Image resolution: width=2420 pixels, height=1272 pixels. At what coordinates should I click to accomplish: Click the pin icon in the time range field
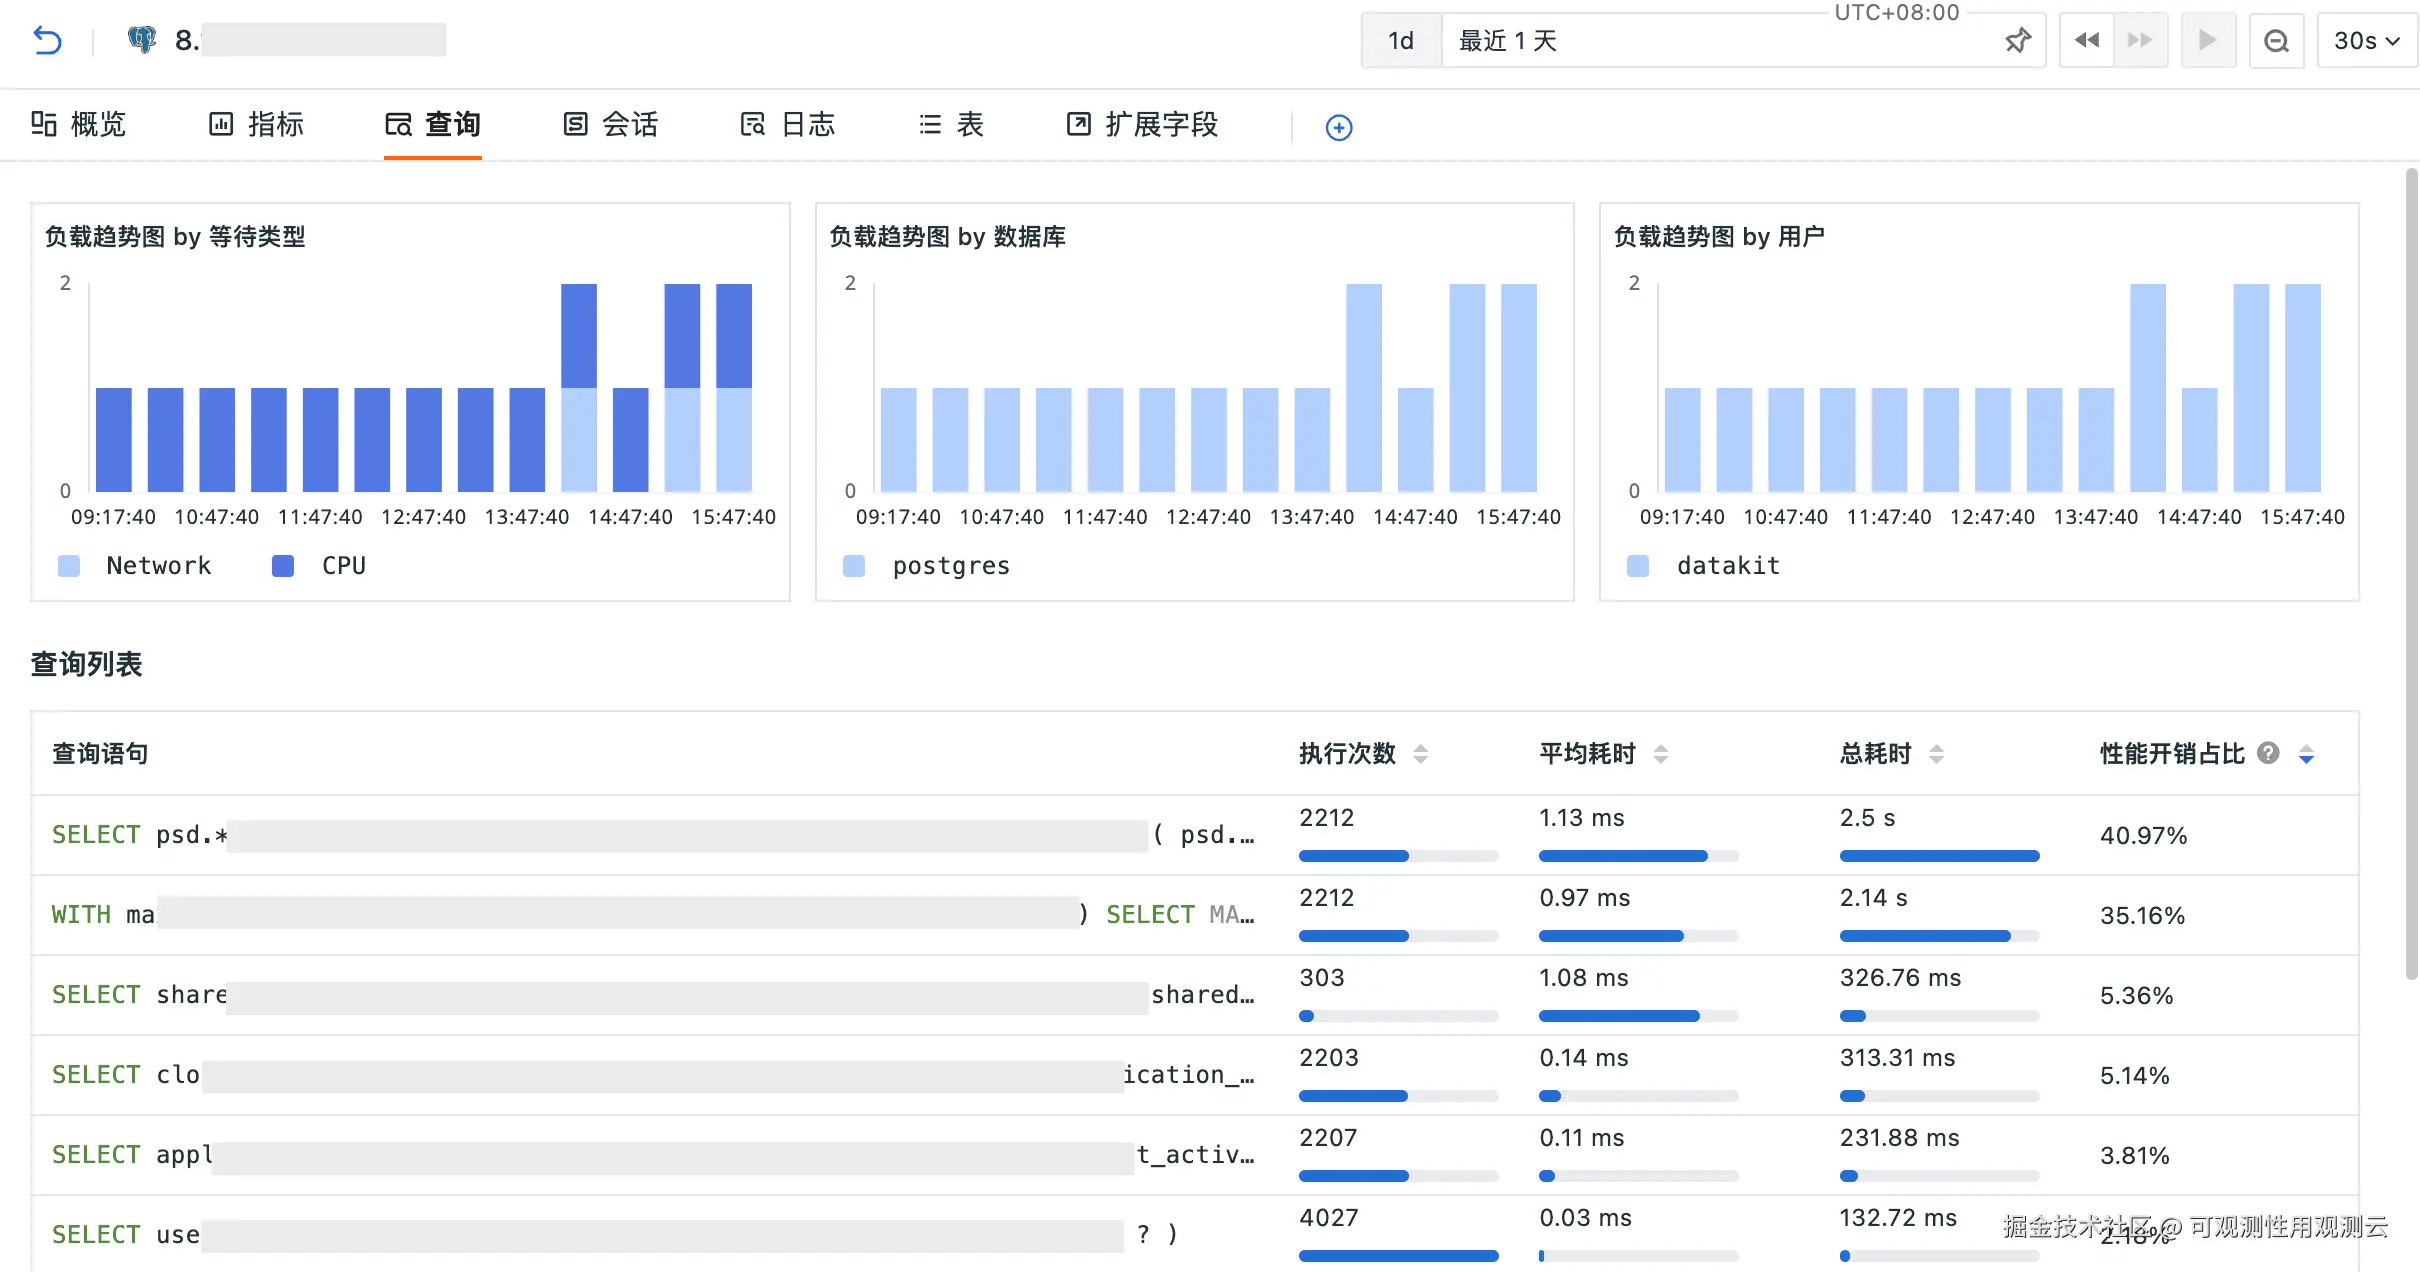click(2018, 41)
